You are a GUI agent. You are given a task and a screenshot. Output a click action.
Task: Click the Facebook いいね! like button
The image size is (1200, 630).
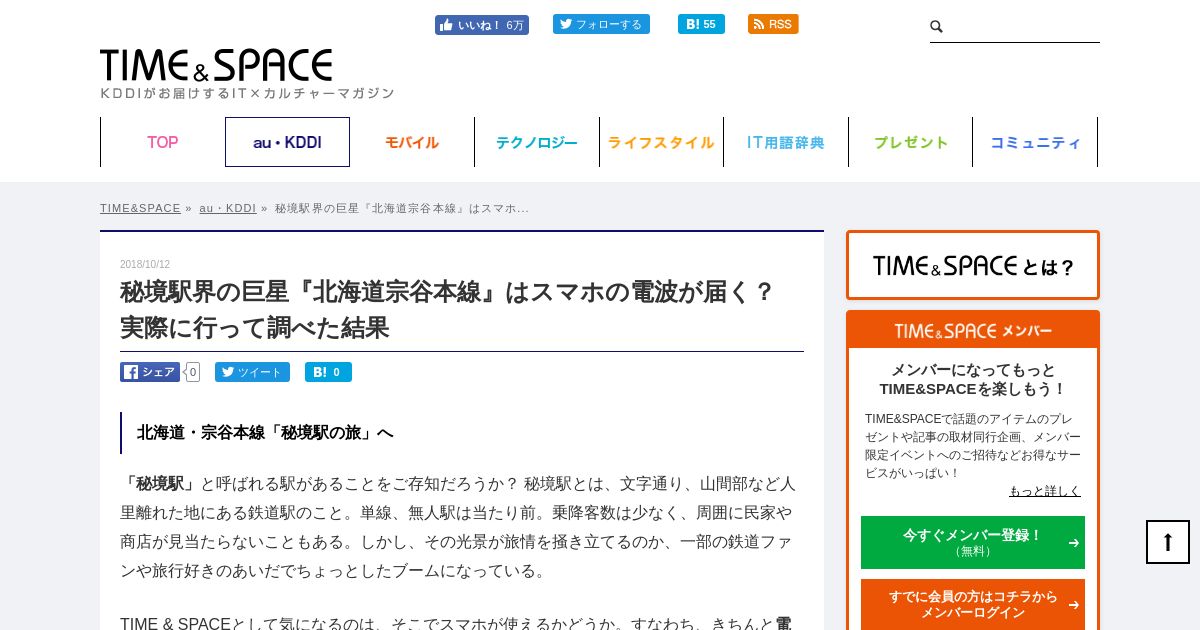point(482,25)
